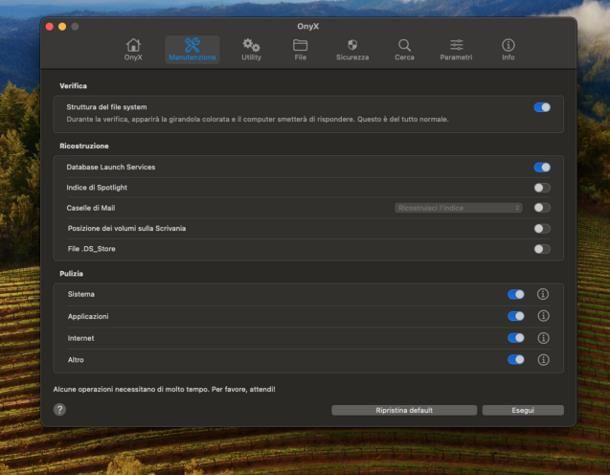
Task: Enable File .DS_Store switch
Action: pos(542,249)
